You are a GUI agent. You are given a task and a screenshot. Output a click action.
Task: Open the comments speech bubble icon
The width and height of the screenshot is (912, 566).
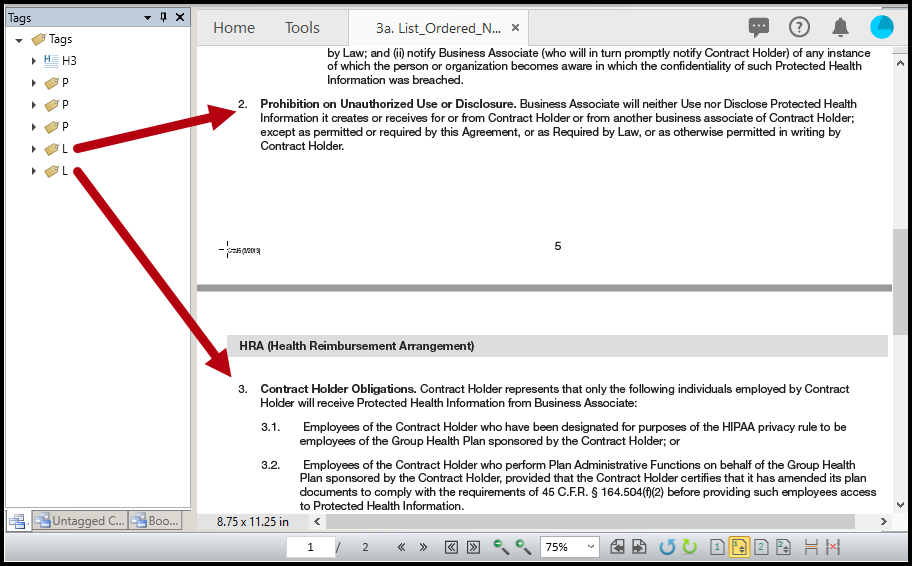click(758, 27)
